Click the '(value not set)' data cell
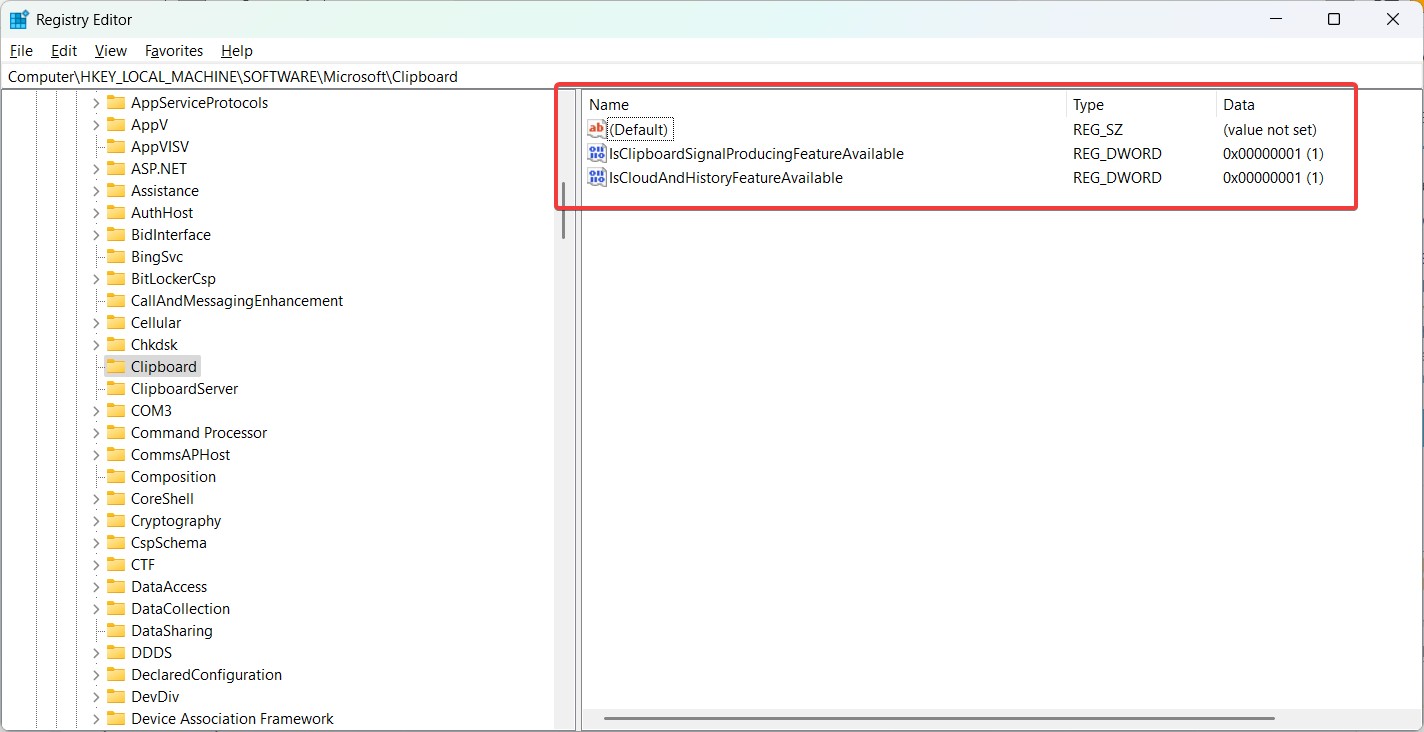The height and width of the screenshot is (732, 1424). pos(1270,129)
